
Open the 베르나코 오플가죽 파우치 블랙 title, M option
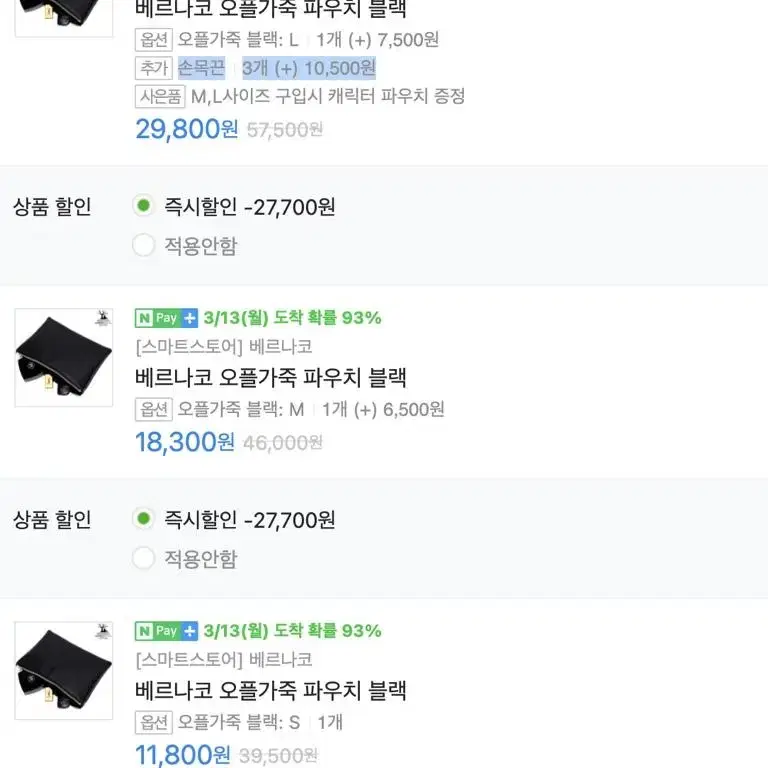point(270,377)
